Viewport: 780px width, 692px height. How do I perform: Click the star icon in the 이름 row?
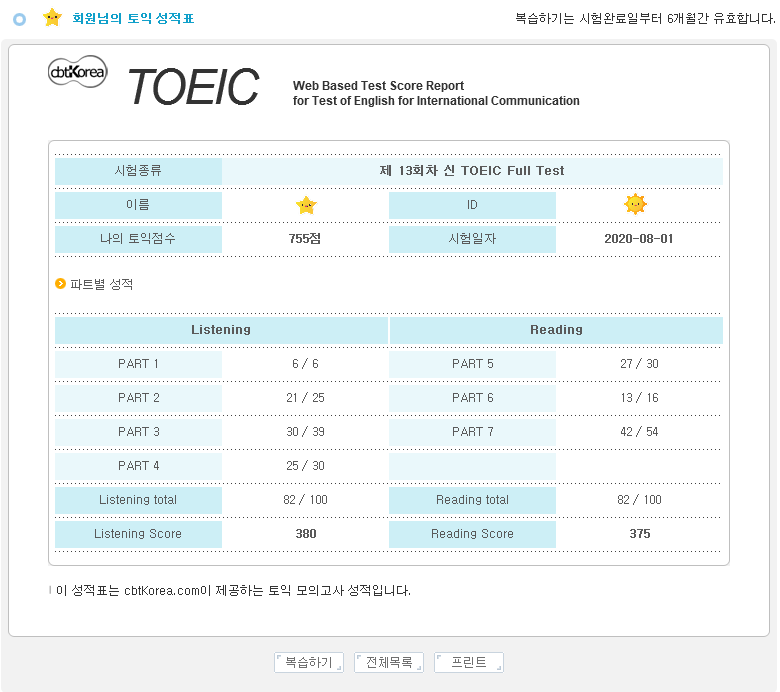[x=306, y=205]
